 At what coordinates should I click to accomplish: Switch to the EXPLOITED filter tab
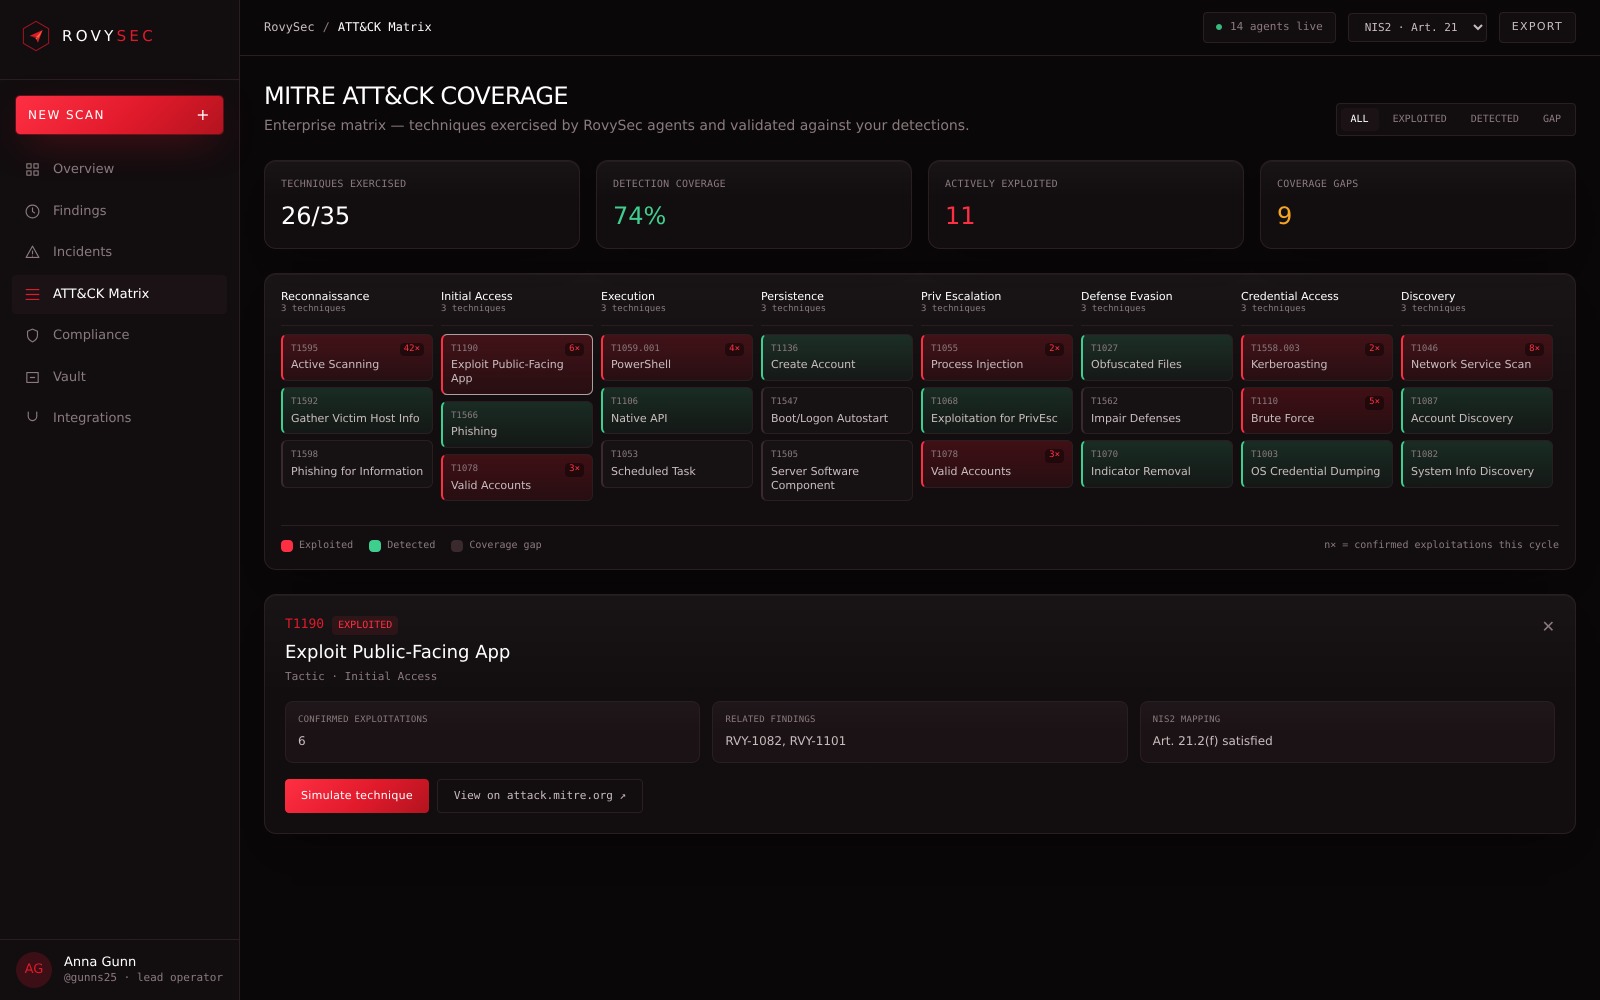pos(1419,119)
